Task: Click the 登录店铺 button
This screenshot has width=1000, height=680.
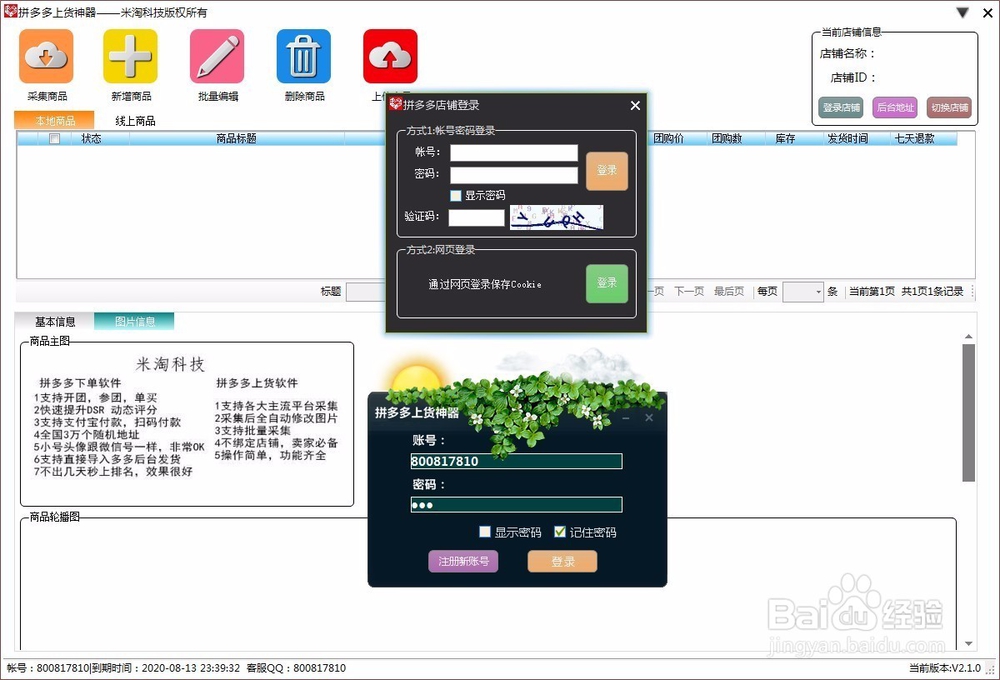Action: pos(841,107)
